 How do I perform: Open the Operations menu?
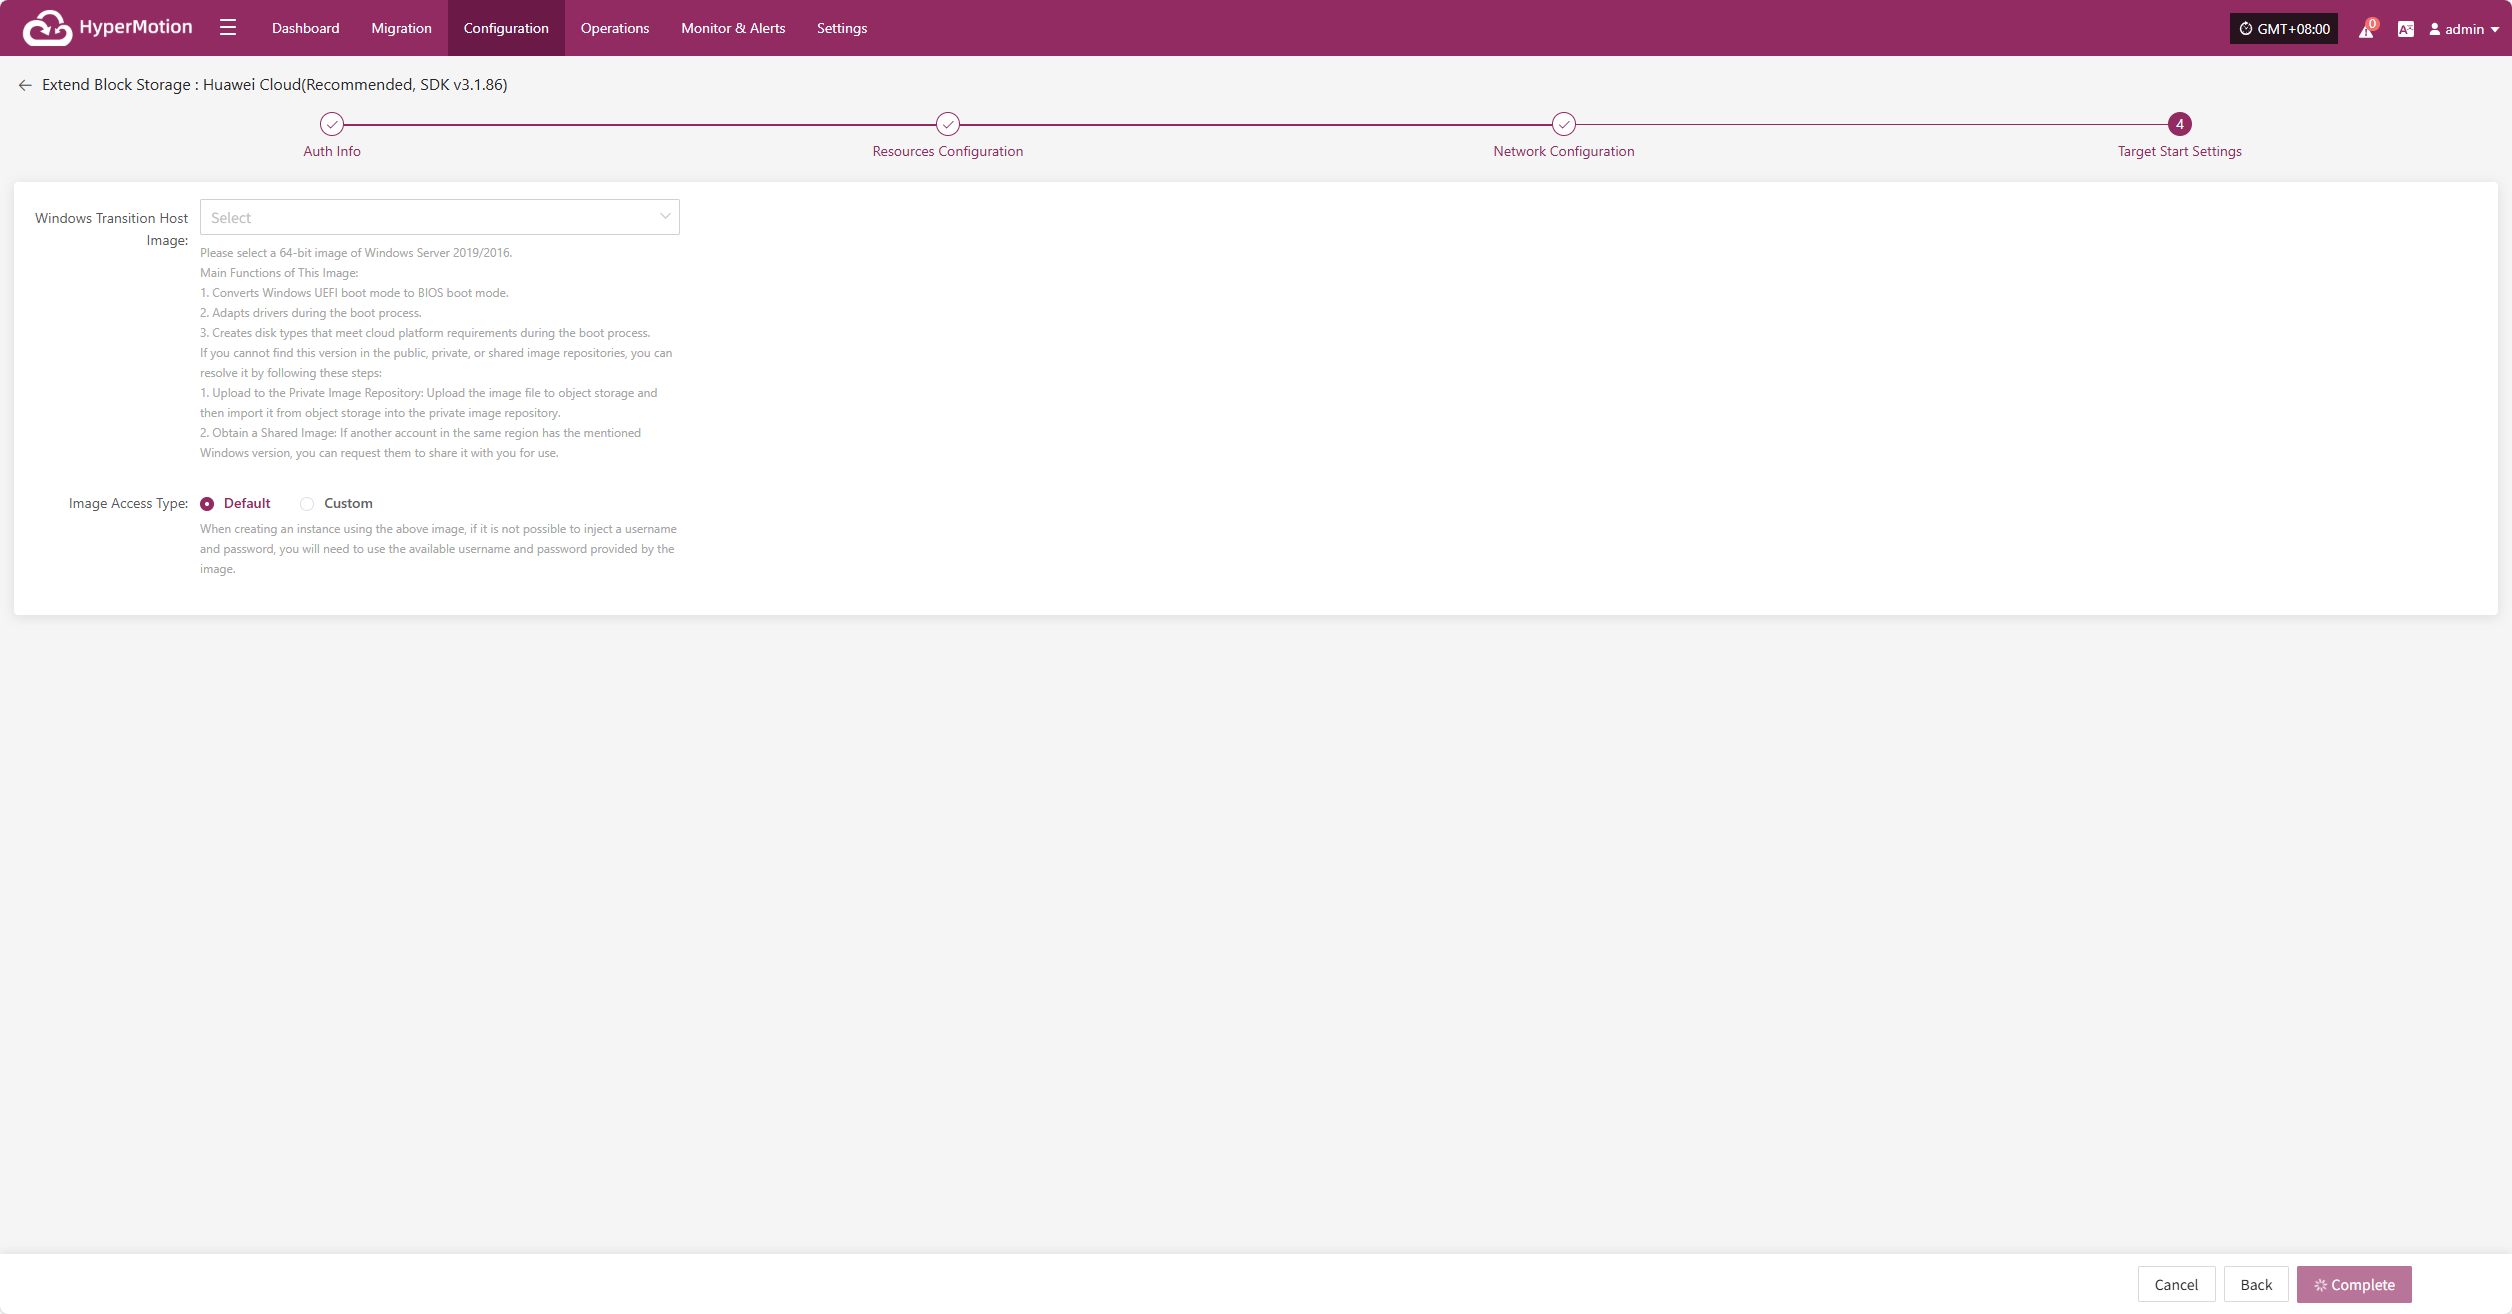615,28
